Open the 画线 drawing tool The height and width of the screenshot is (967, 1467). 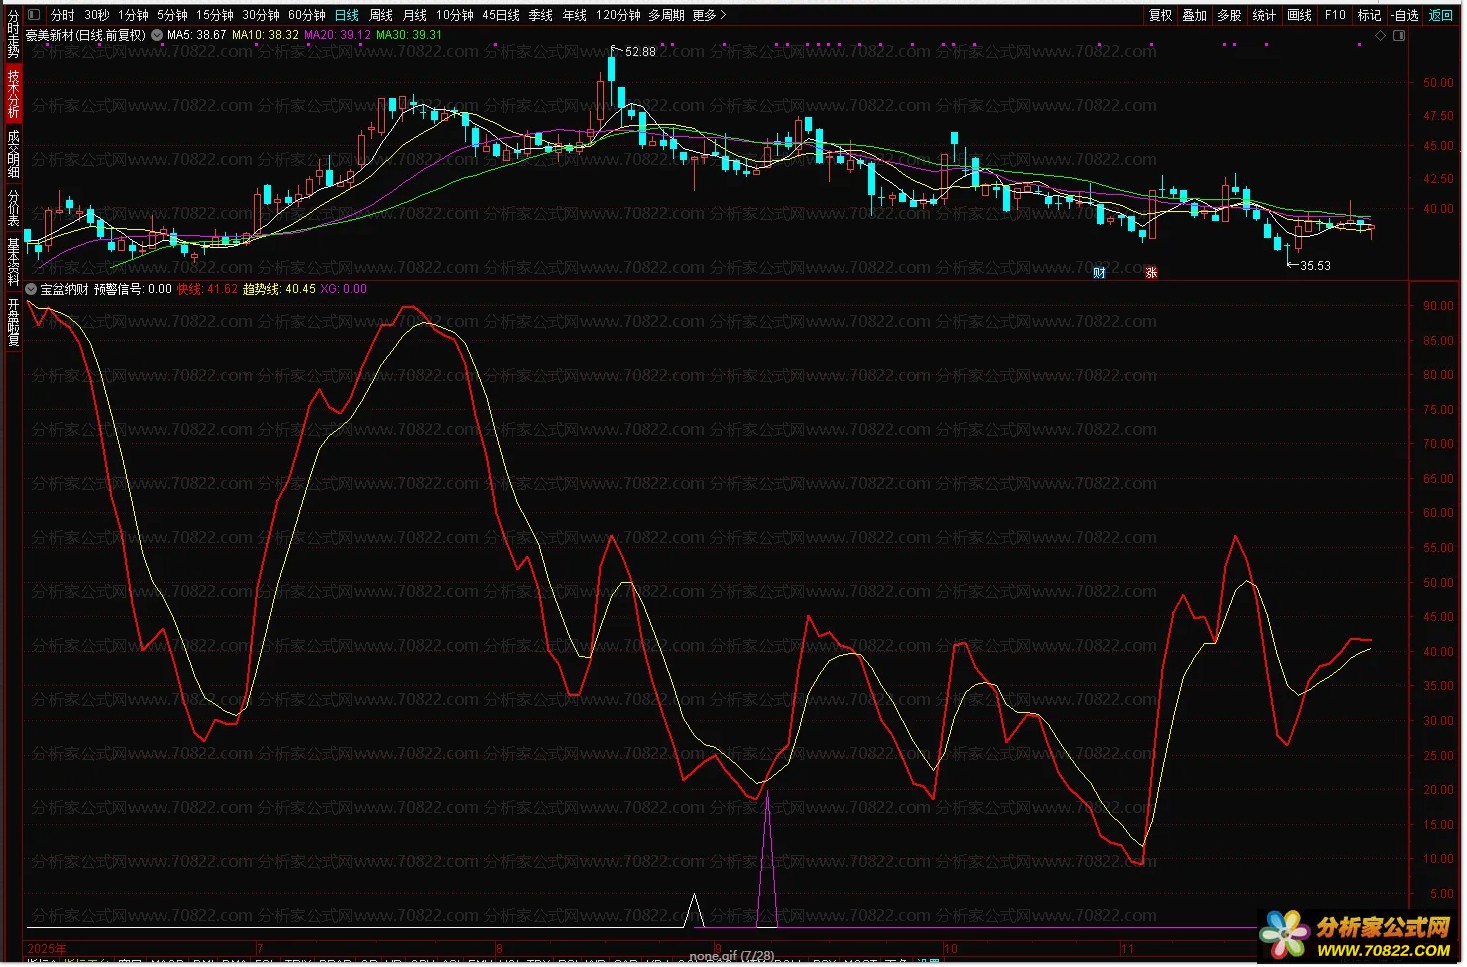1299,15
